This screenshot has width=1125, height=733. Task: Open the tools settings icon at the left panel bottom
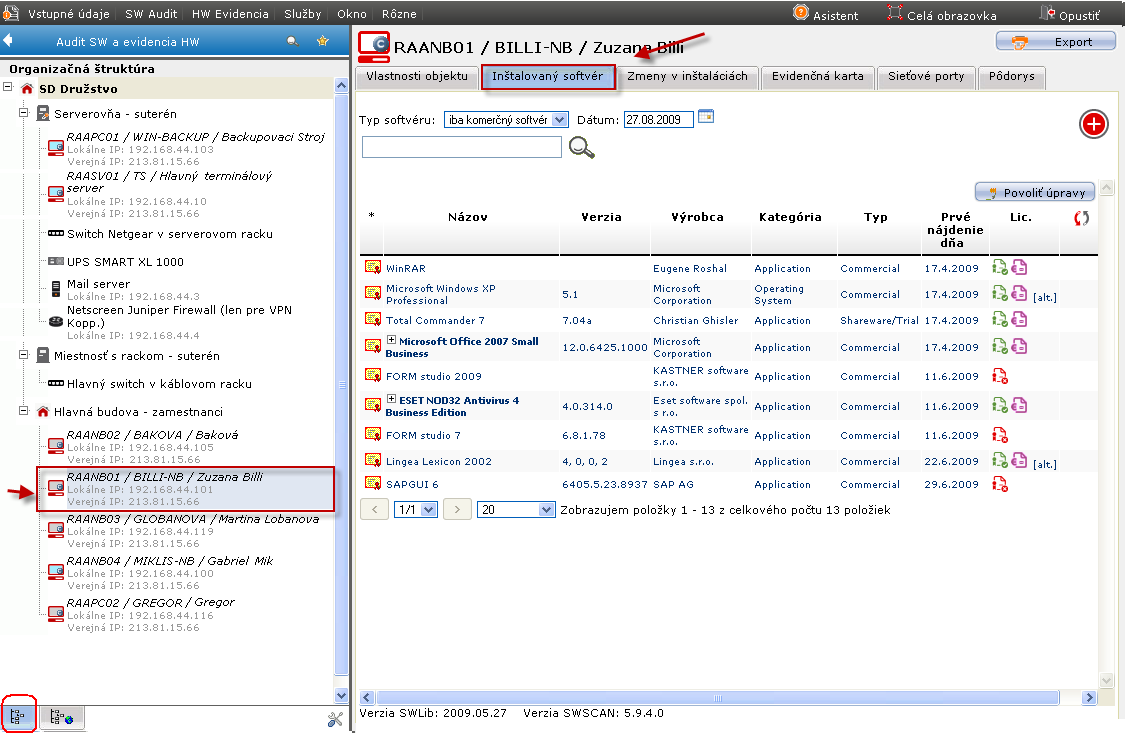[334, 719]
